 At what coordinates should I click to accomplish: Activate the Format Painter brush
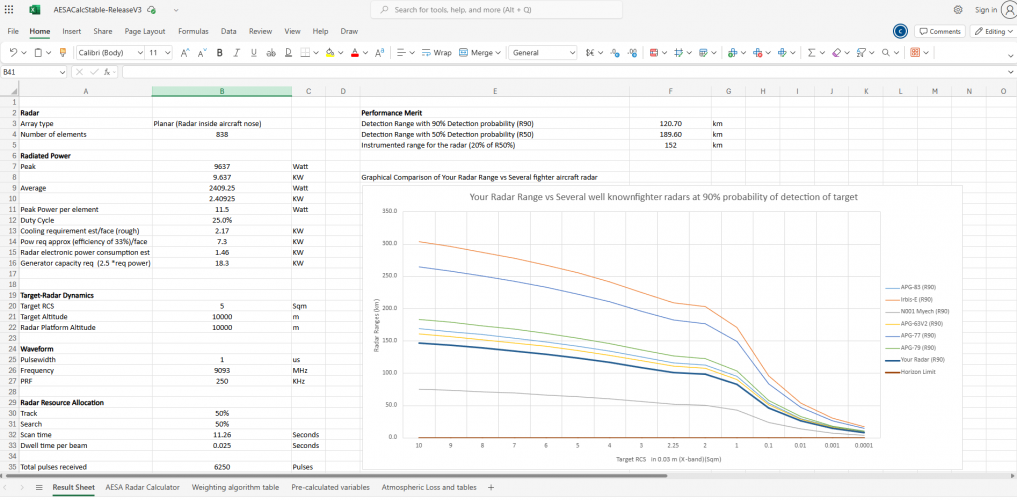pyautogui.click(x=62, y=53)
